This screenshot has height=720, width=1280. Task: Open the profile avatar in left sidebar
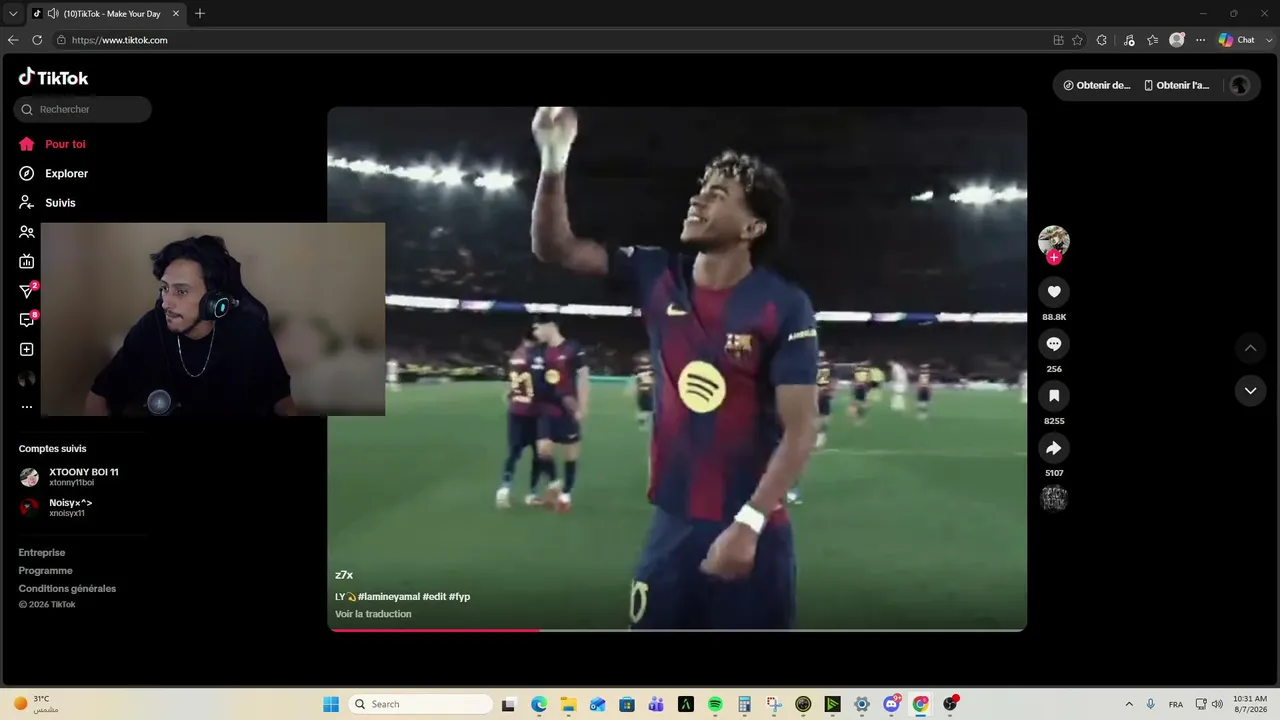[x=27, y=379]
